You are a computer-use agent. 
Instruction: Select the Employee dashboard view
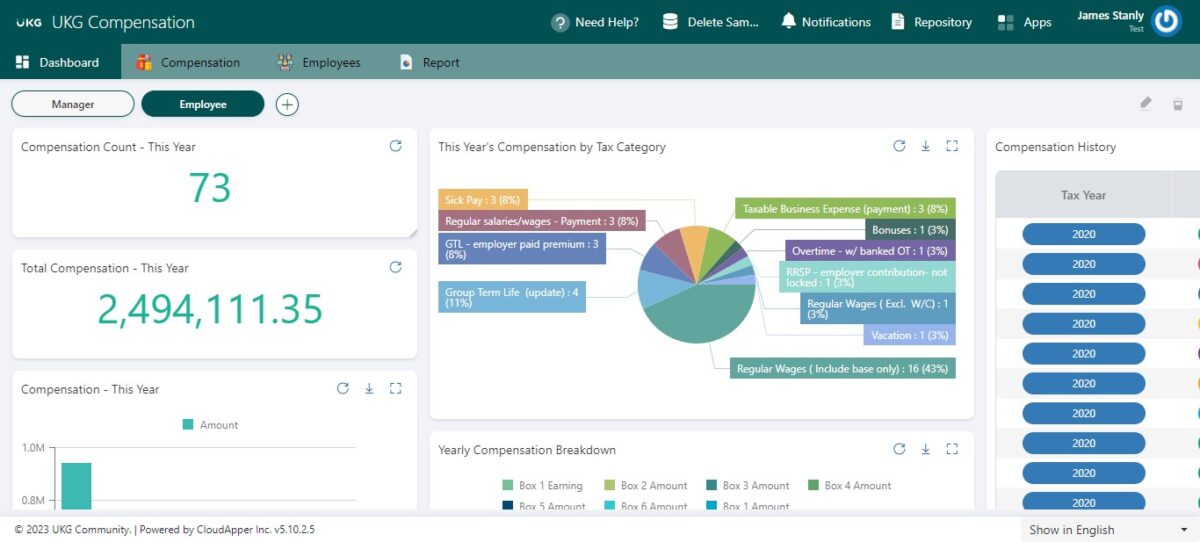[x=203, y=104]
